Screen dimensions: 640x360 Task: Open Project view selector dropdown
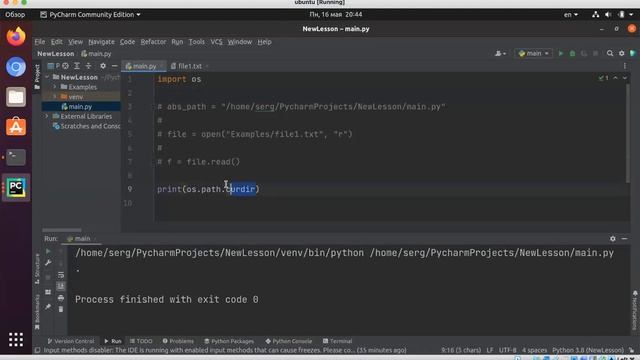point(53,66)
